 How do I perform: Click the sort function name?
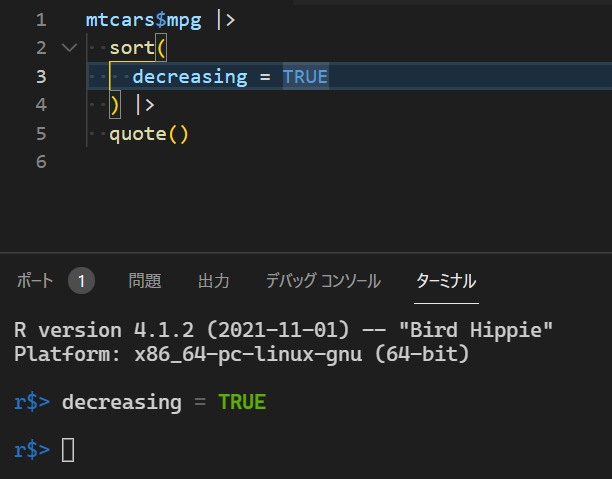click(x=132, y=48)
